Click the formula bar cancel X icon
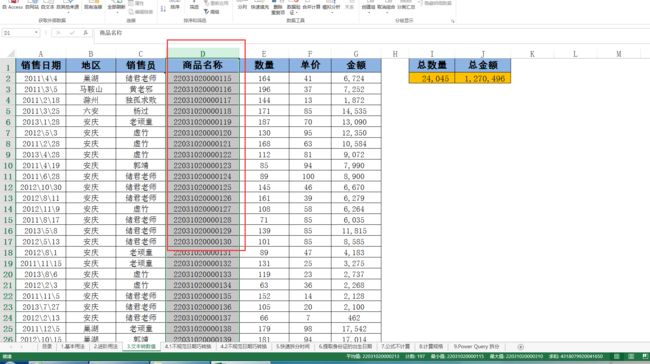Screen dimensions: 650x364 click(58, 33)
